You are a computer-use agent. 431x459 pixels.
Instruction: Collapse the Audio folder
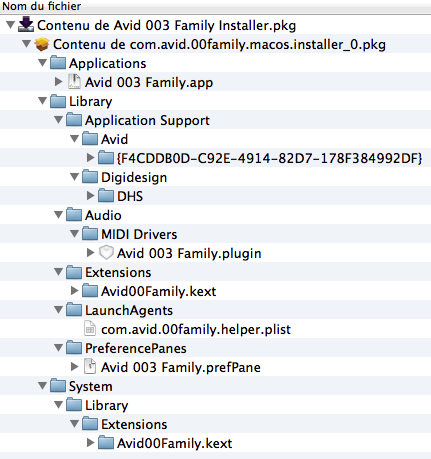point(59,215)
